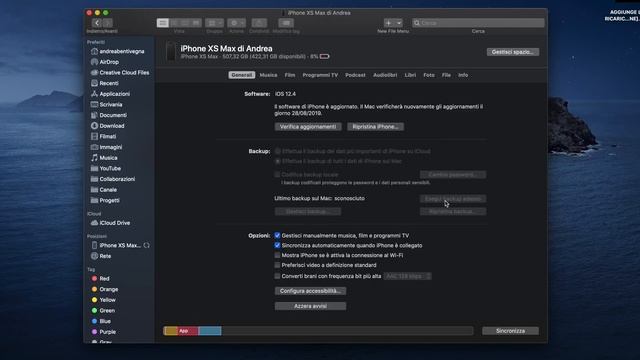The image size is (640, 360).
Task: Open the AAC 128 kbps bitrate dropdown
Action: coord(407,276)
